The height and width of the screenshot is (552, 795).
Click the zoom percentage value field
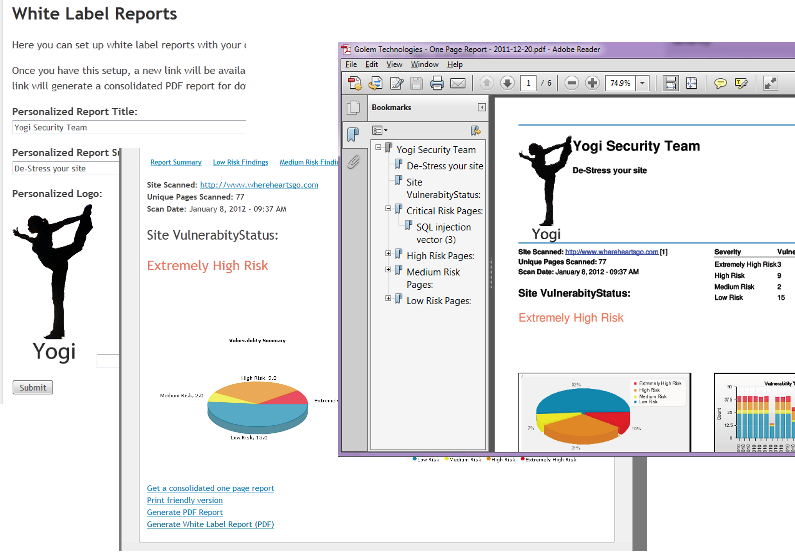click(x=621, y=83)
